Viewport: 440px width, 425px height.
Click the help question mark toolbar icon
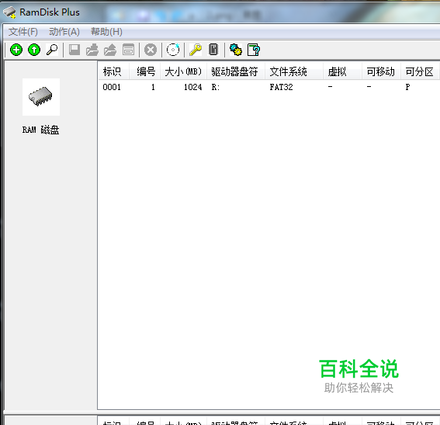click(x=254, y=50)
